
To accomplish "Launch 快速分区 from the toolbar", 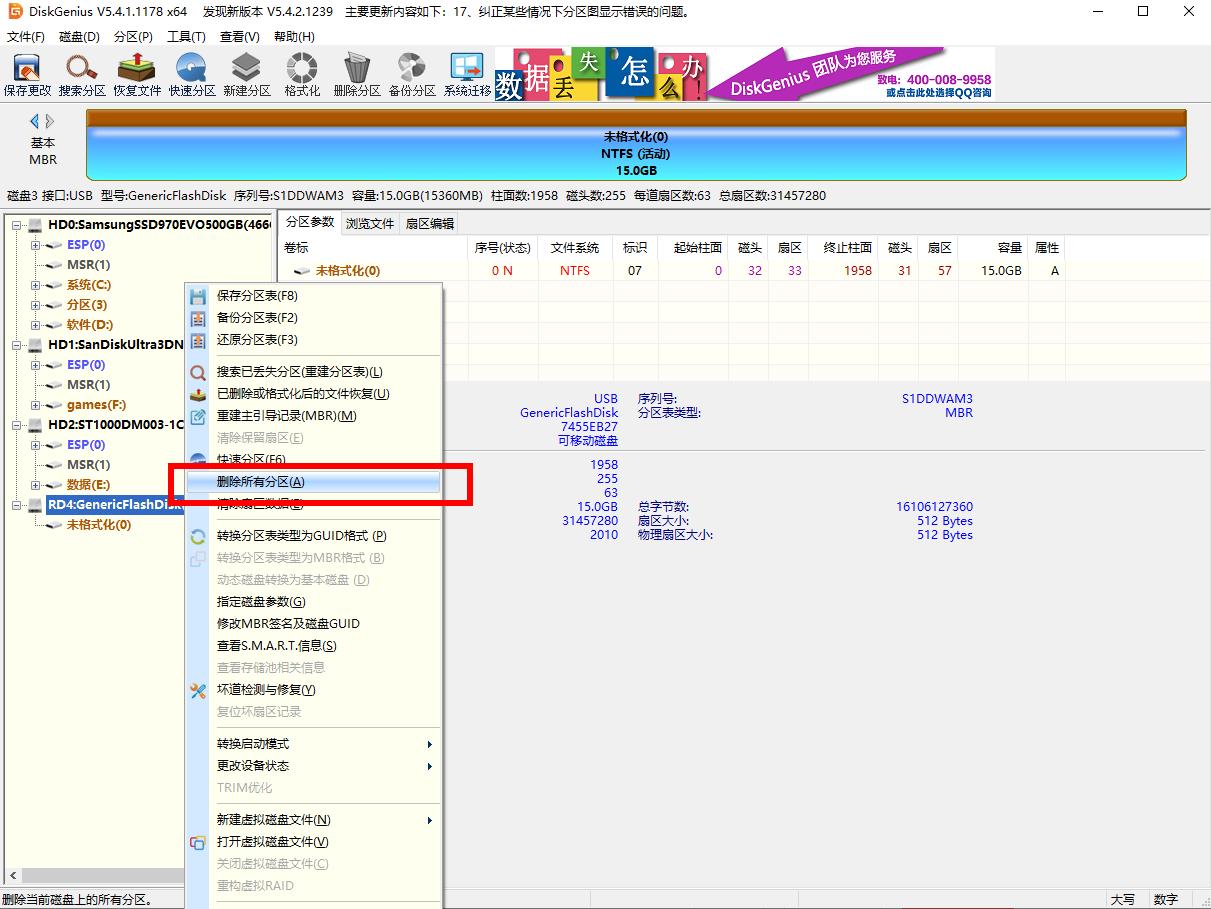I will click(191, 73).
